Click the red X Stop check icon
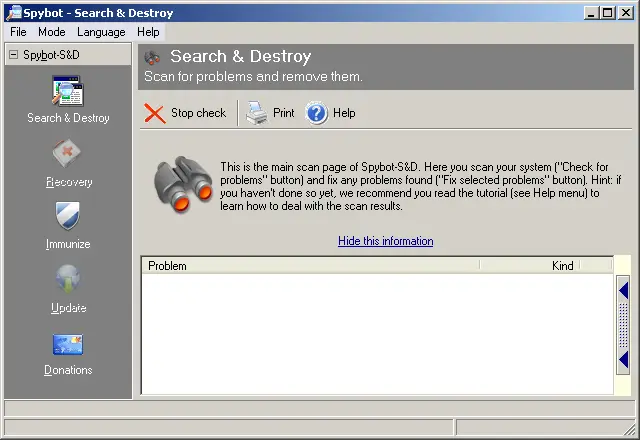 (155, 113)
